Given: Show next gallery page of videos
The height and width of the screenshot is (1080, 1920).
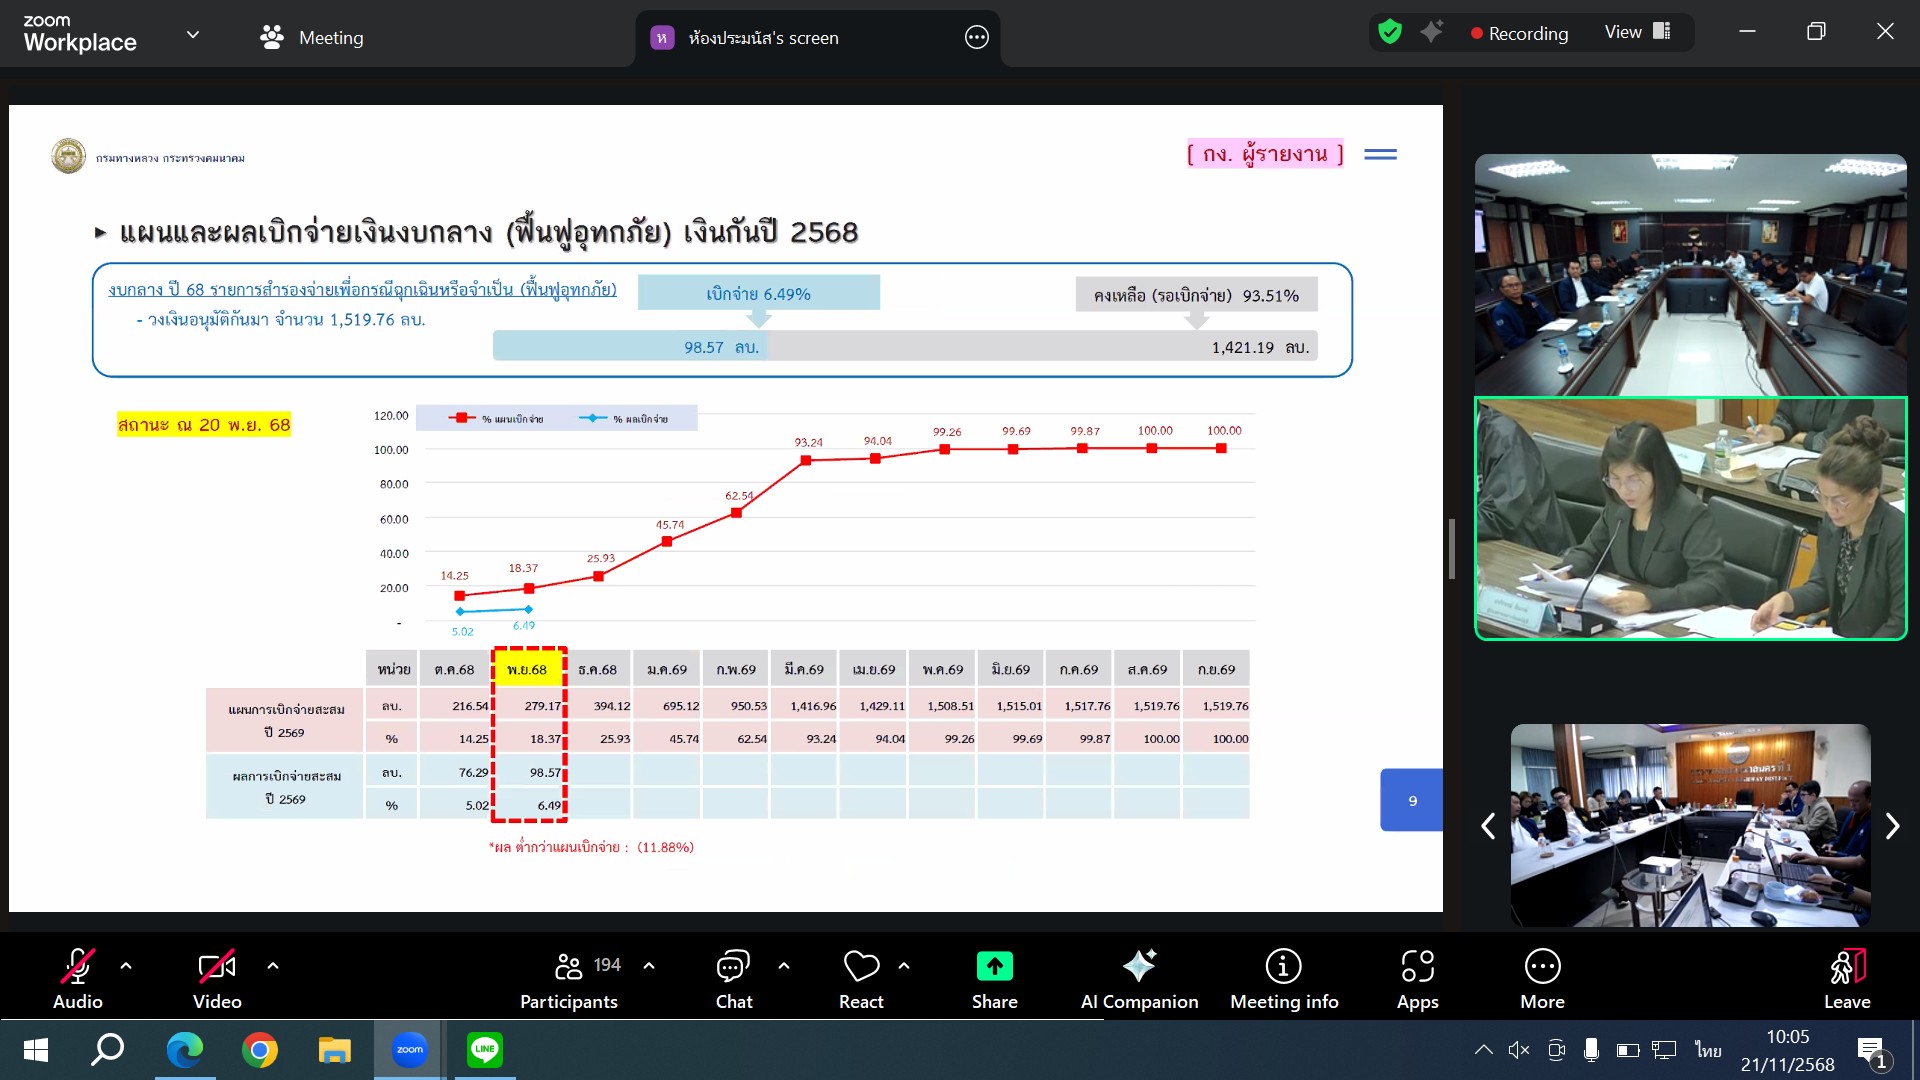Looking at the screenshot, I should pos(1892,826).
